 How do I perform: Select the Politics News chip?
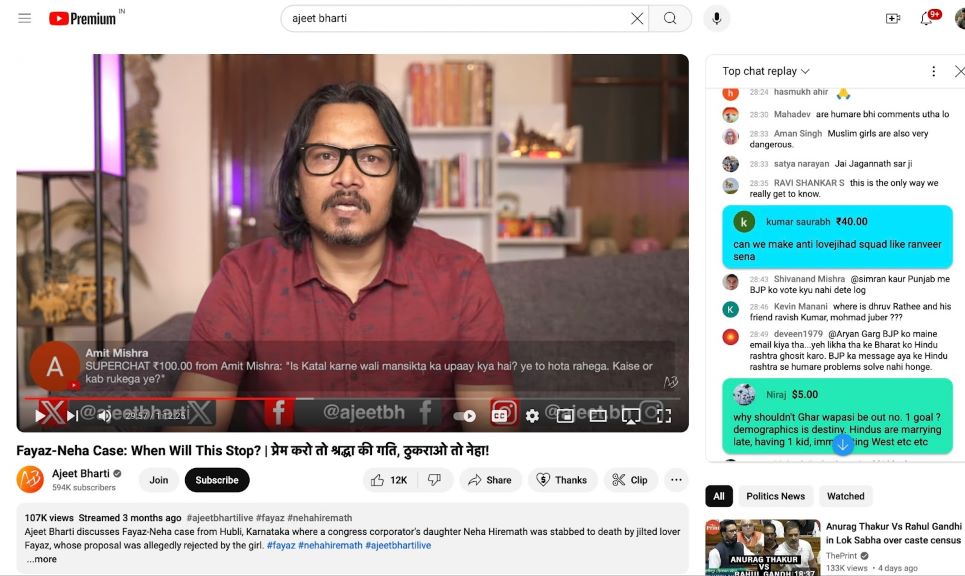775,496
